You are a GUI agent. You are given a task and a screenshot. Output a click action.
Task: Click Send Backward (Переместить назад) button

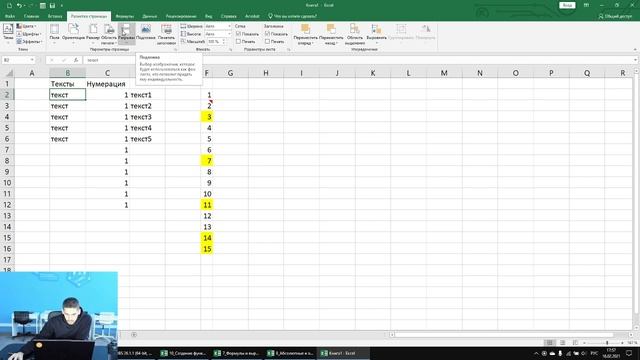coord(331,34)
